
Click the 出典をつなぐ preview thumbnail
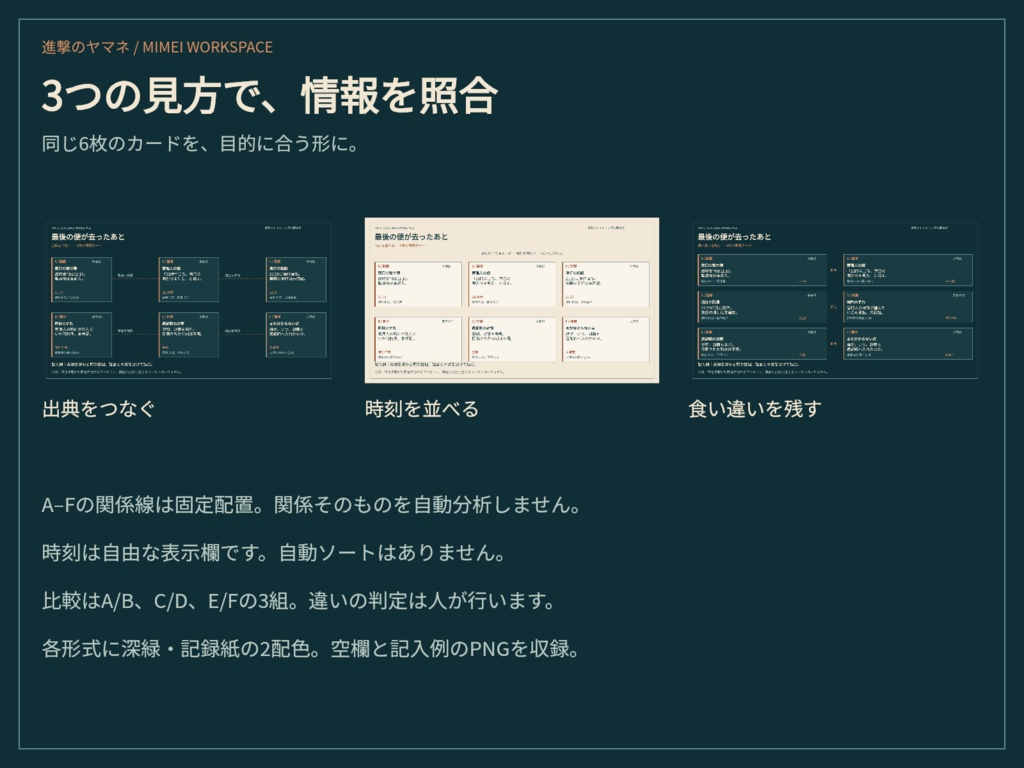click(x=188, y=300)
